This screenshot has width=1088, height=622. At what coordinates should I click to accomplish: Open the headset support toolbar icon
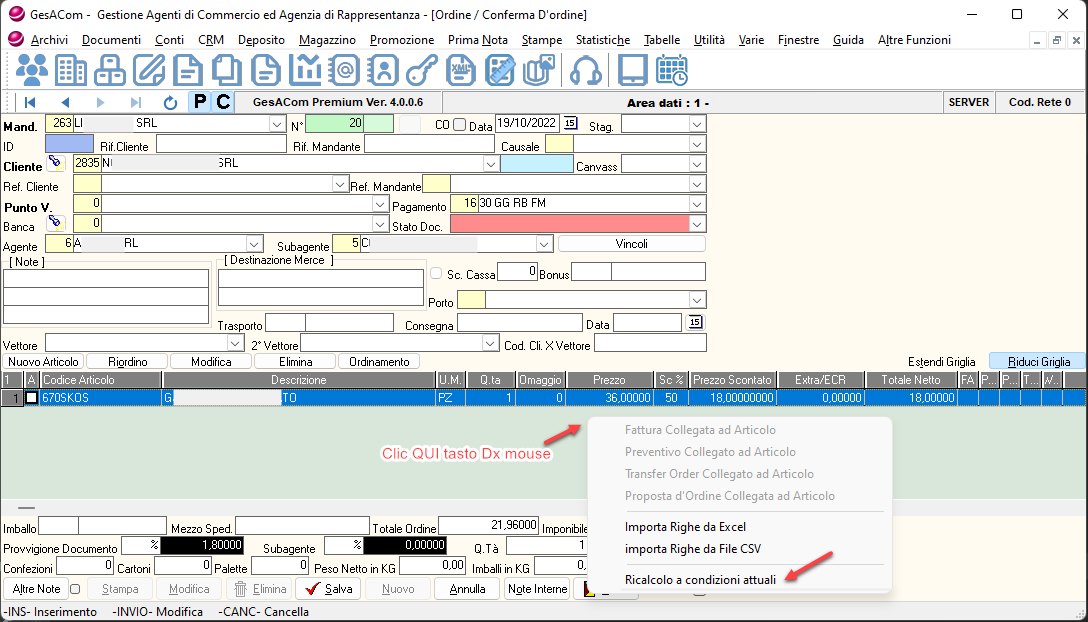tap(585, 70)
